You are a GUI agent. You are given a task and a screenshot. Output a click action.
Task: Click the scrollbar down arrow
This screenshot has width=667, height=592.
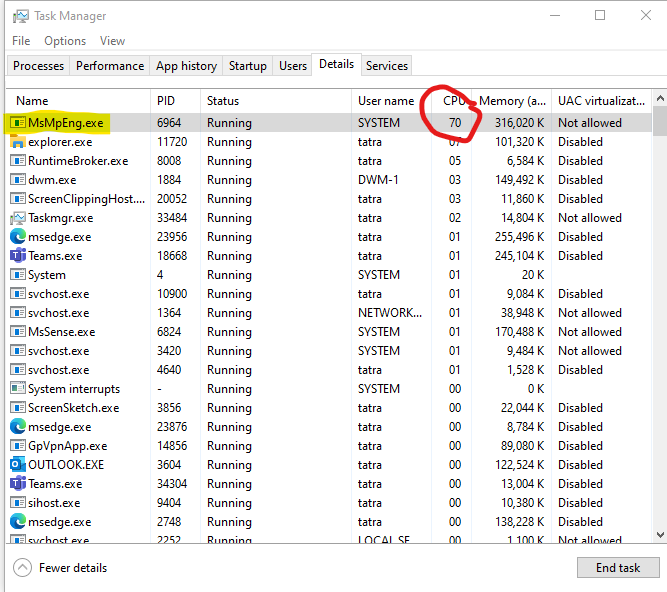pyautogui.click(x=660, y=535)
